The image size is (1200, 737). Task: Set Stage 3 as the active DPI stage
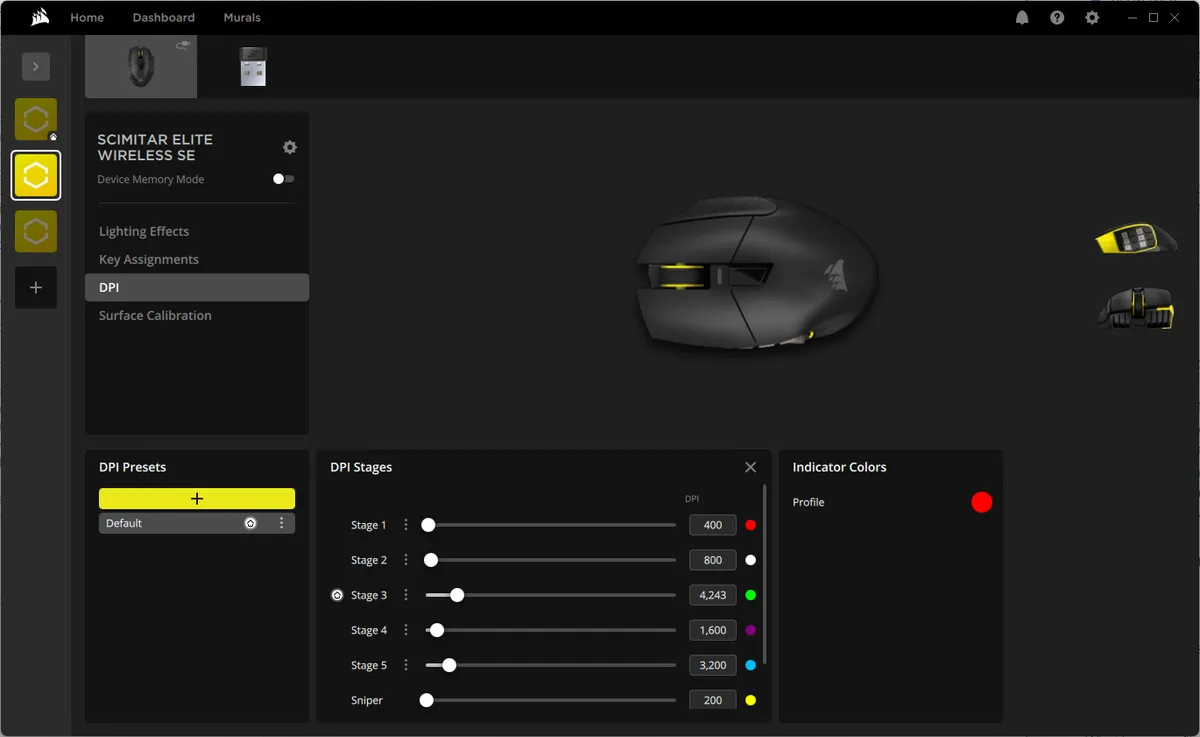click(337, 594)
